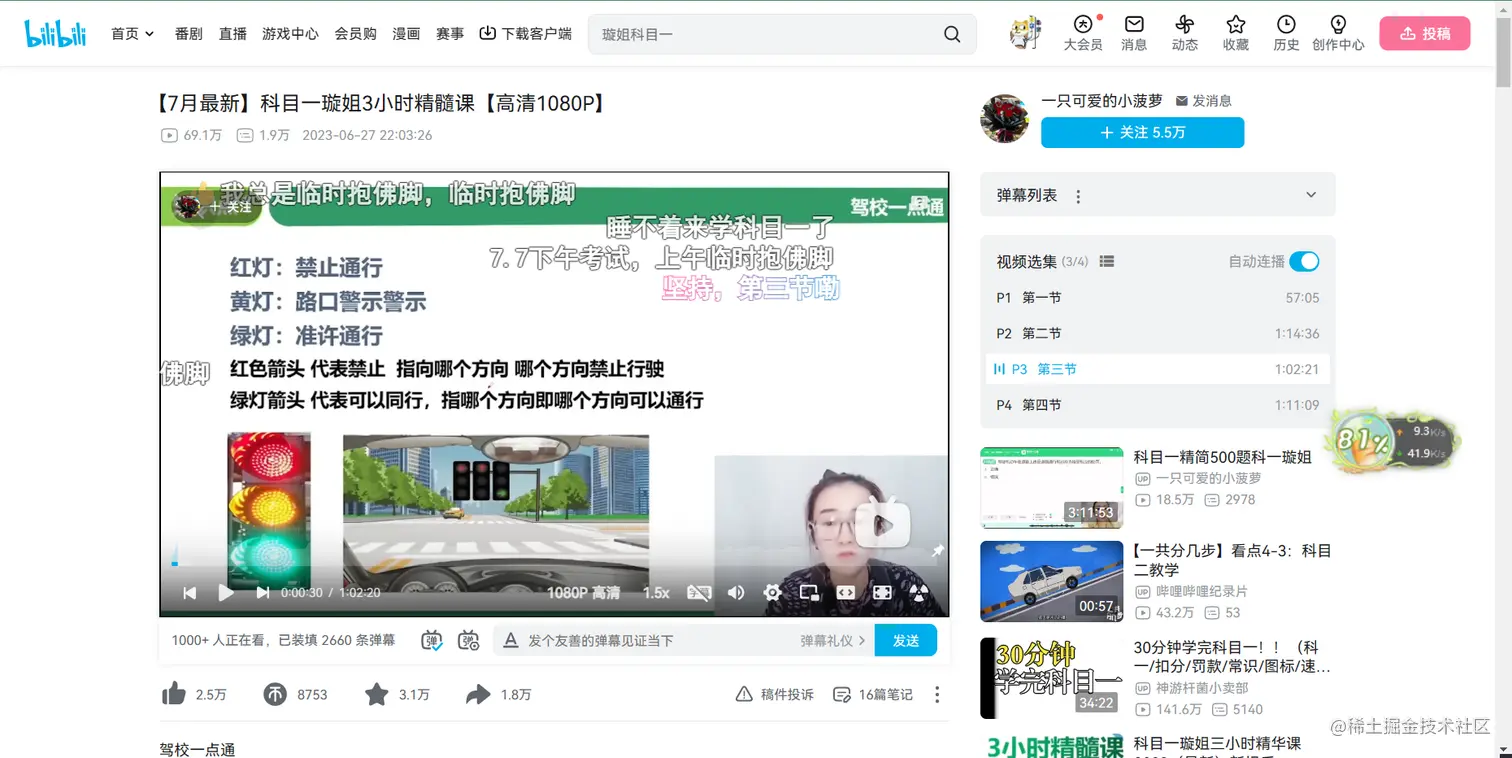Click the search magnifier icon

[x=952, y=34]
